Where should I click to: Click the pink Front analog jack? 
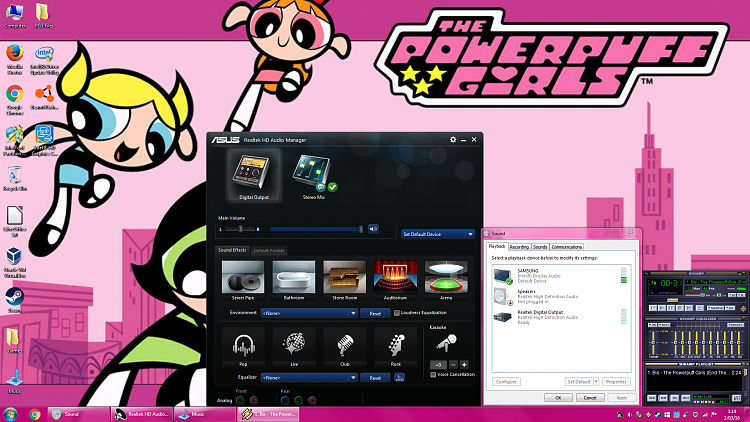[x=254, y=400]
